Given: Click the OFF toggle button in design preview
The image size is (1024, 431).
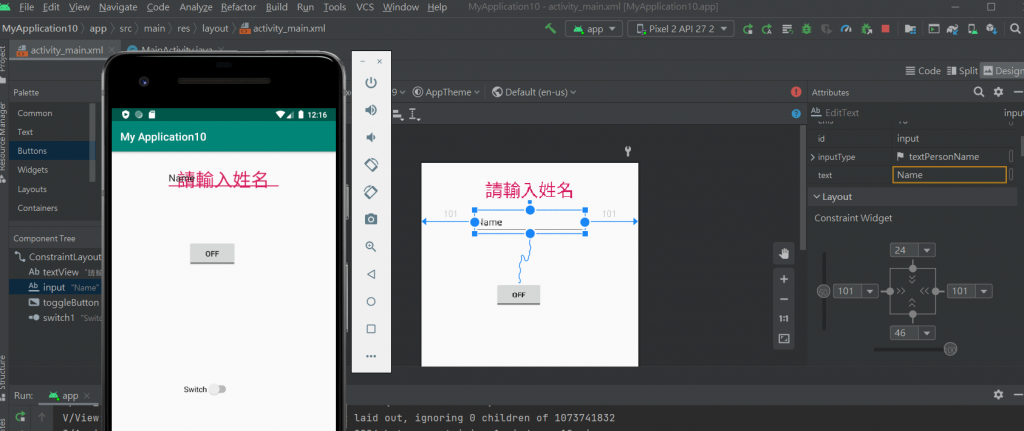Looking at the screenshot, I should (519, 295).
